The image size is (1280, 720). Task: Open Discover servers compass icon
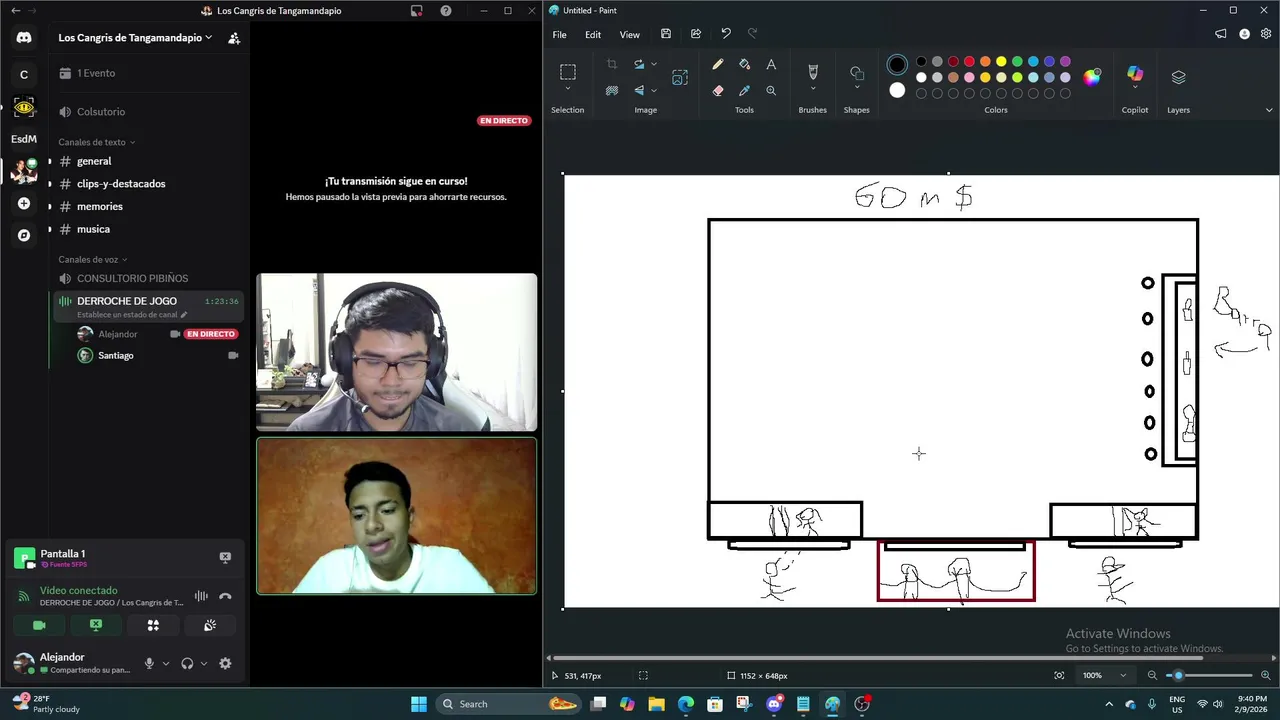[24, 235]
